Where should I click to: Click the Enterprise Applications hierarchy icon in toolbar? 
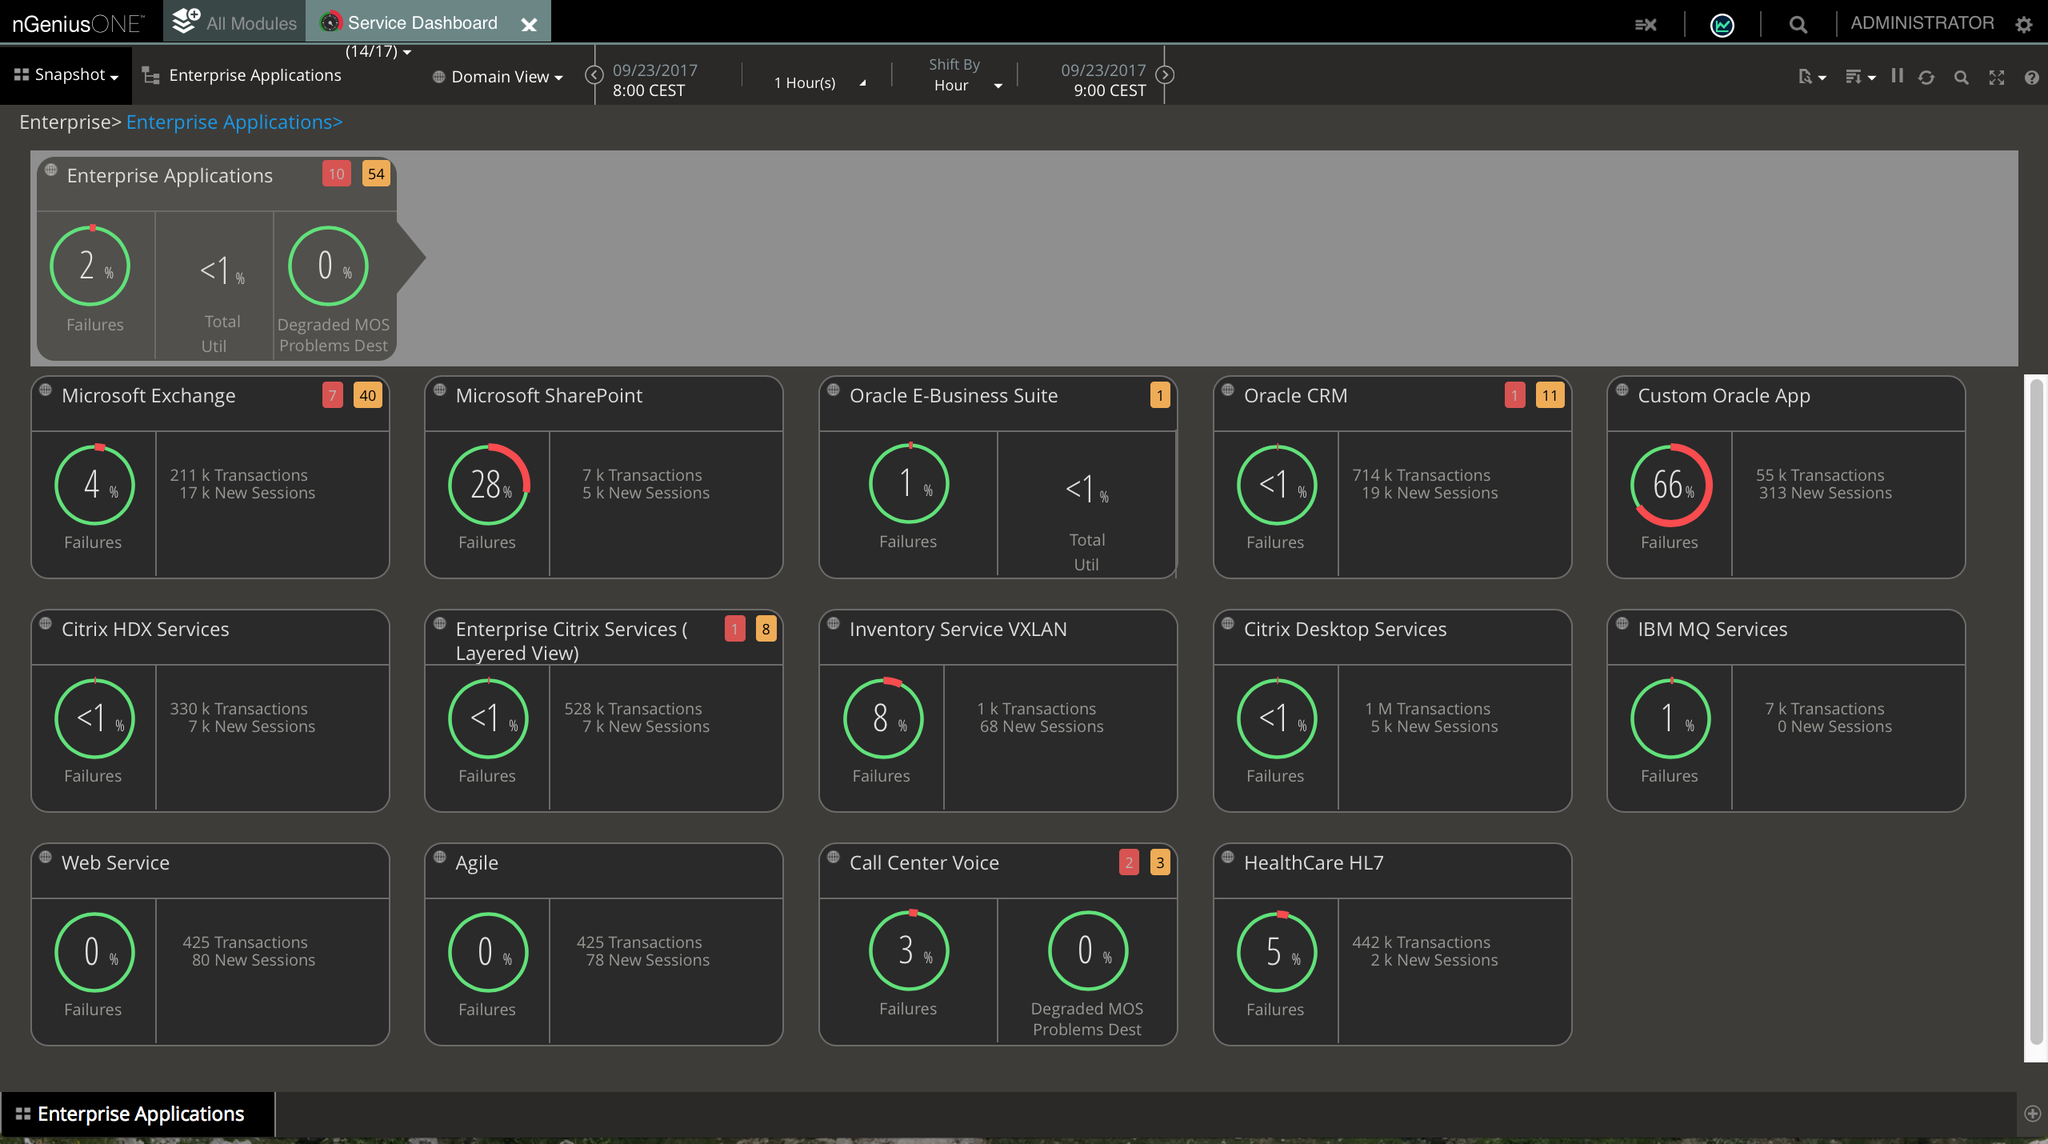pos(151,75)
